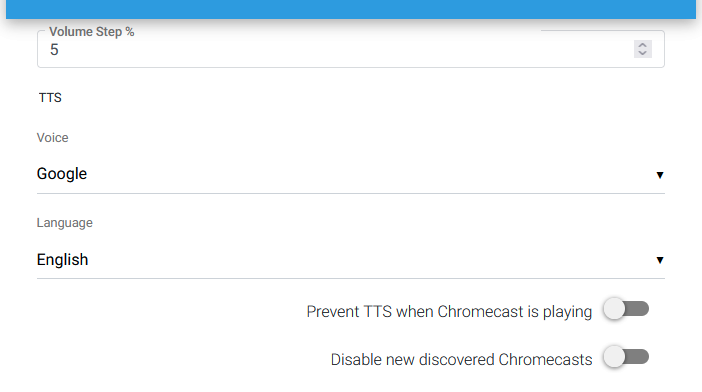Open the Voice selector showing Google

[x=351, y=174]
